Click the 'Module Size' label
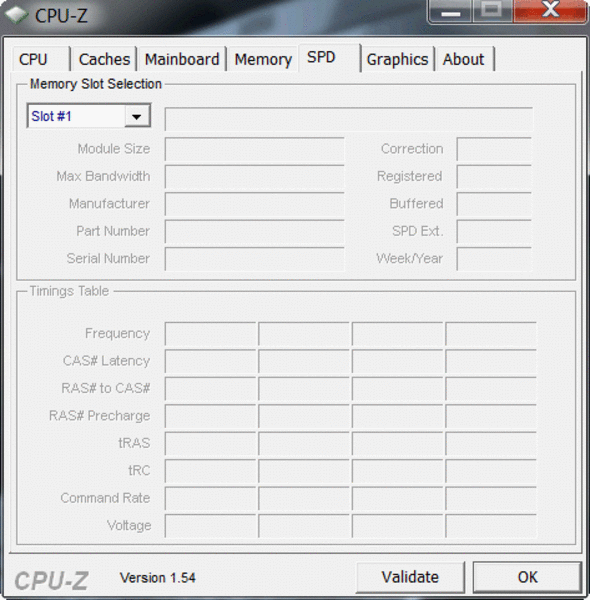Screen dimensions: 590x600 [x=114, y=149]
